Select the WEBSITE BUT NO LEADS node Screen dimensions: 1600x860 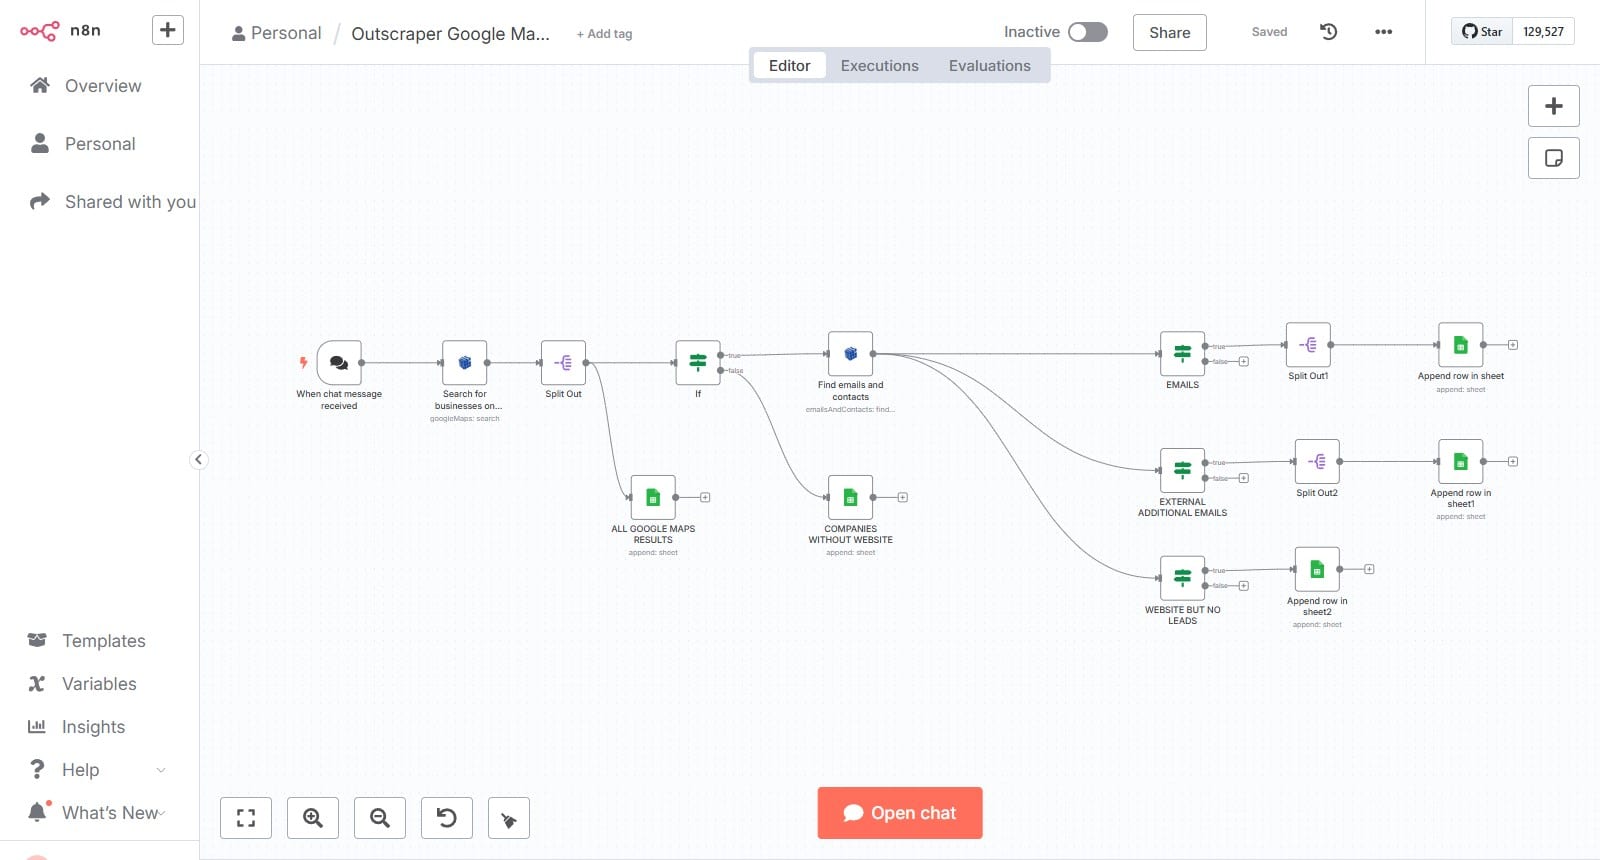(x=1182, y=579)
